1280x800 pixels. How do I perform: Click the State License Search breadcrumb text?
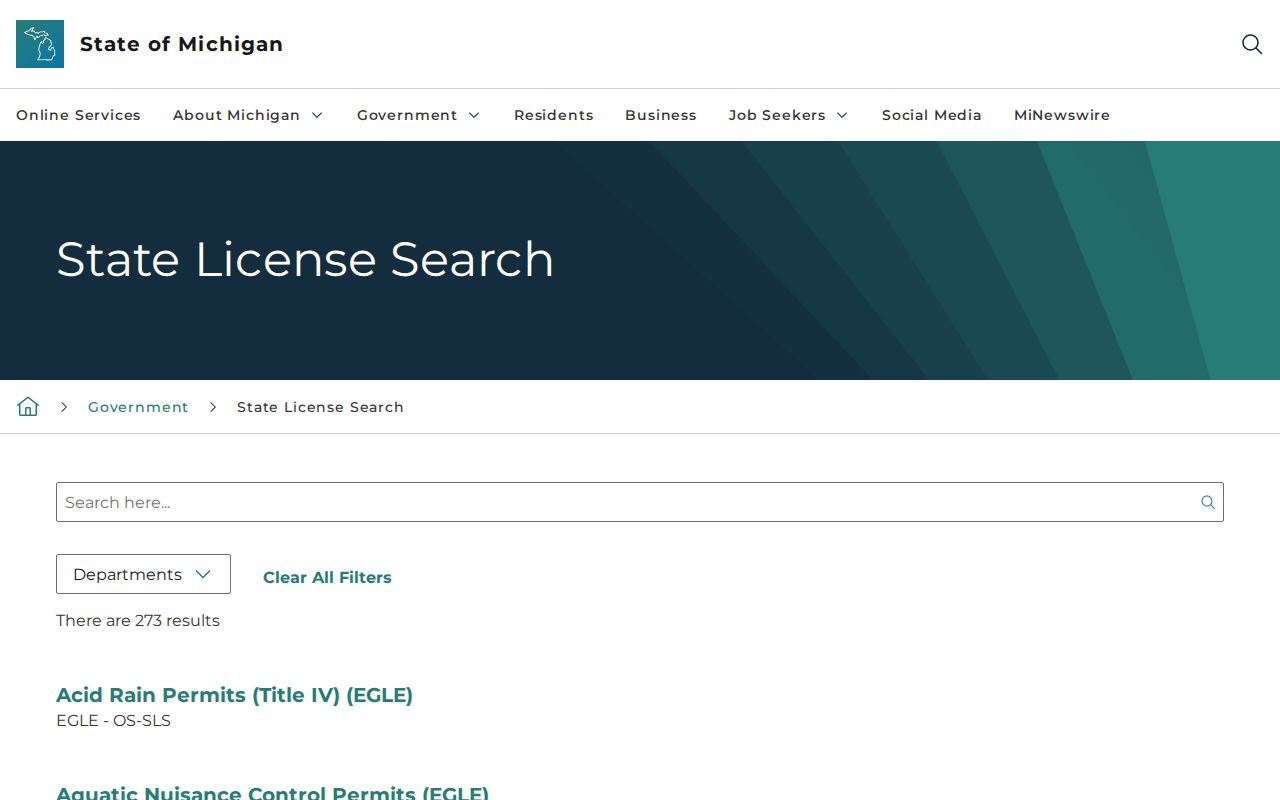[x=320, y=407]
